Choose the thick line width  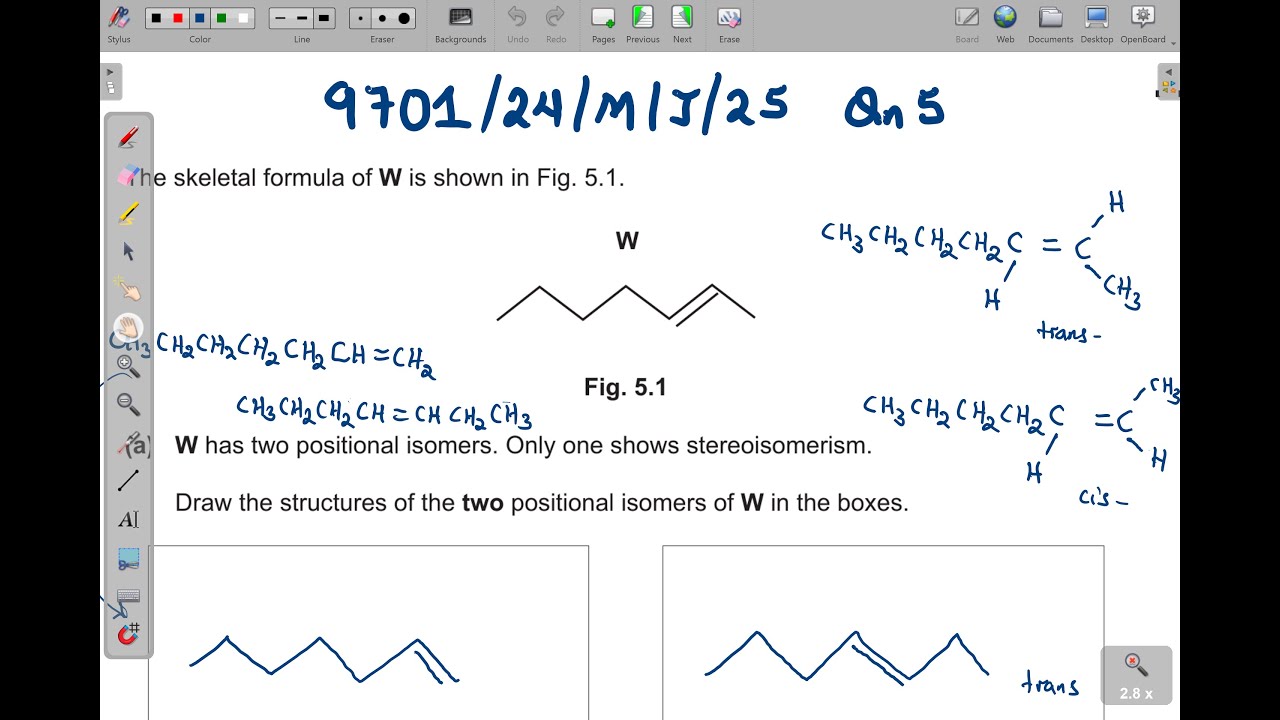tap(324, 18)
